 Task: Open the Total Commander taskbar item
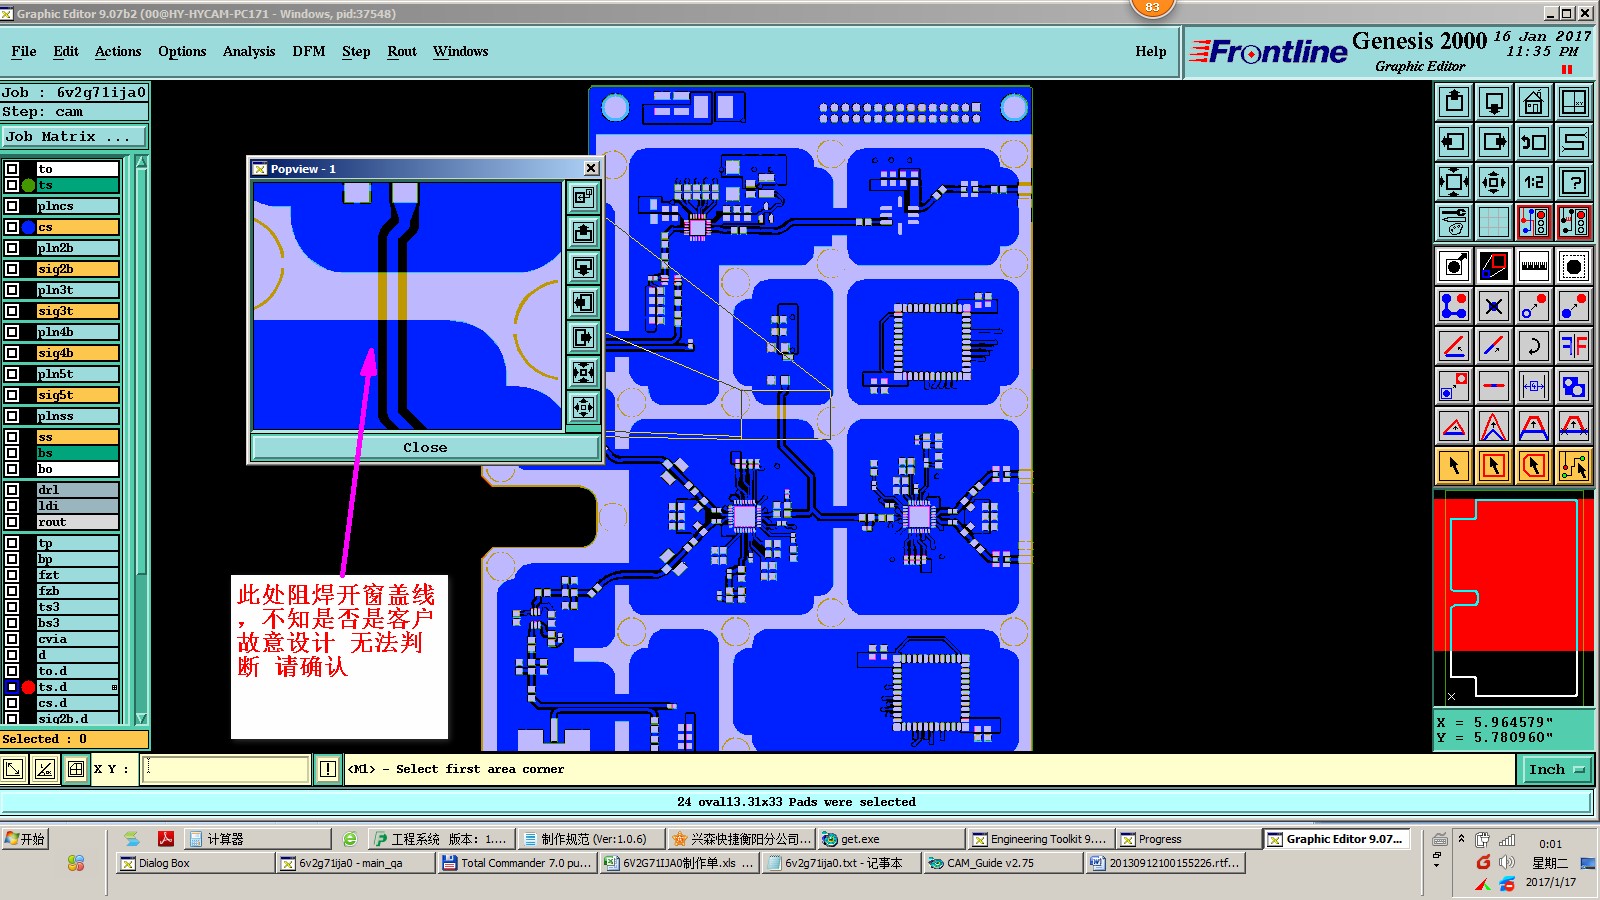[x=518, y=863]
